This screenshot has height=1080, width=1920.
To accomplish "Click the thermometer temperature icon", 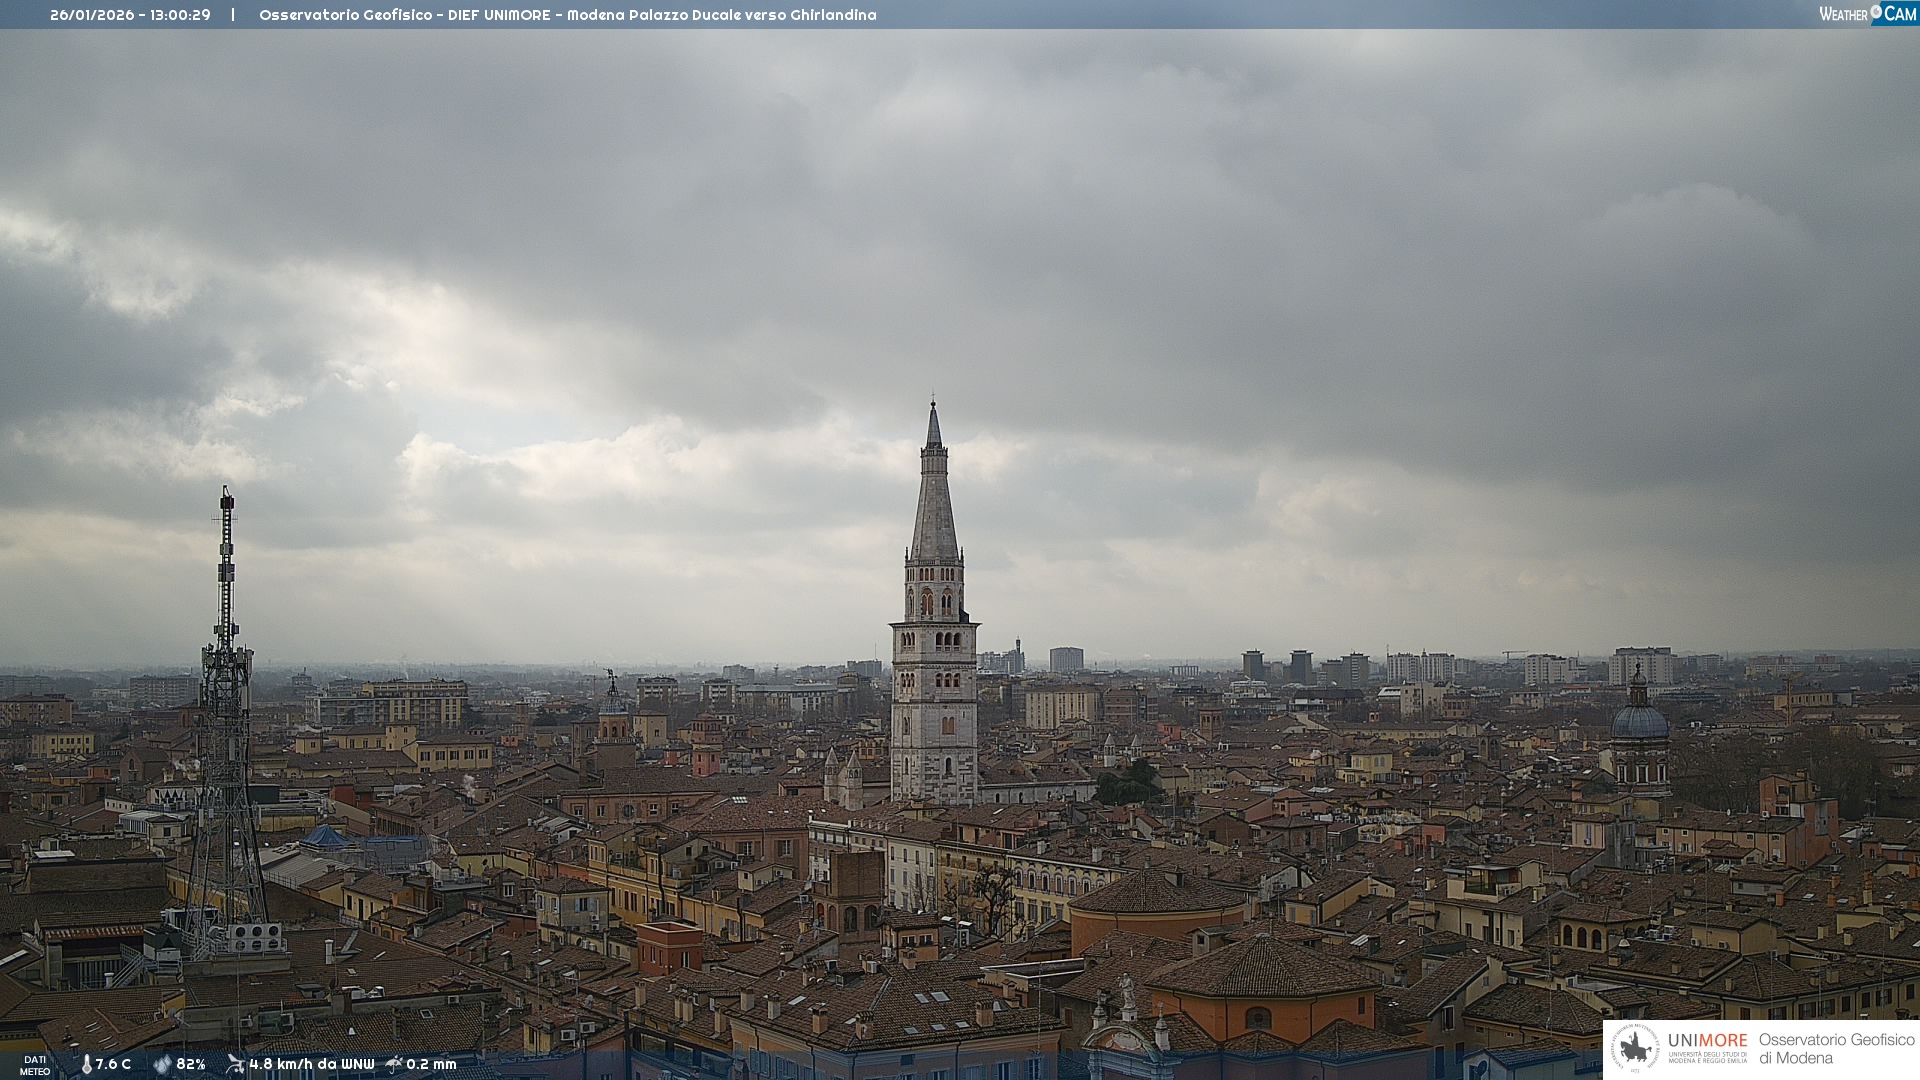I will (87, 1064).
